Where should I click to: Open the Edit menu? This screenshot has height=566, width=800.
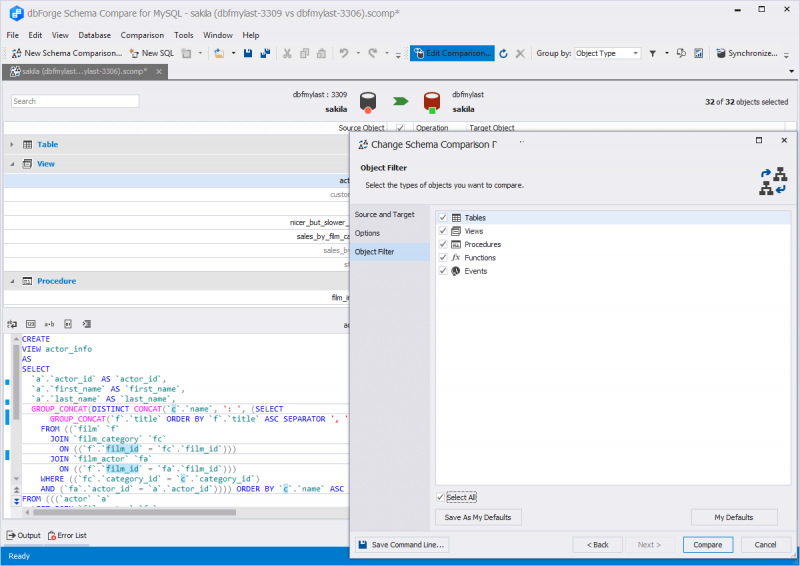[35, 35]
